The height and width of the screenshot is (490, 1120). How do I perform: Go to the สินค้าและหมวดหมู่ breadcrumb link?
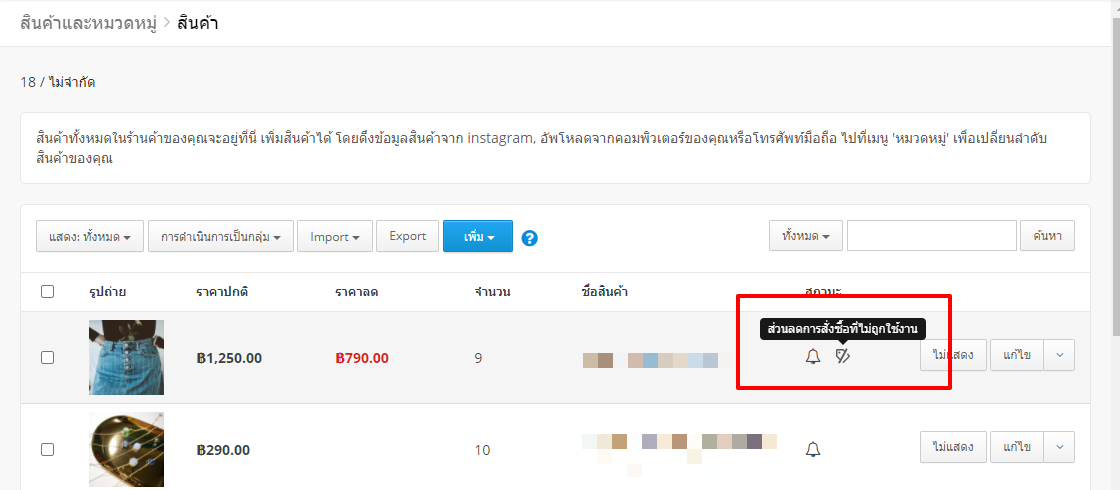(x=89, y=23)
